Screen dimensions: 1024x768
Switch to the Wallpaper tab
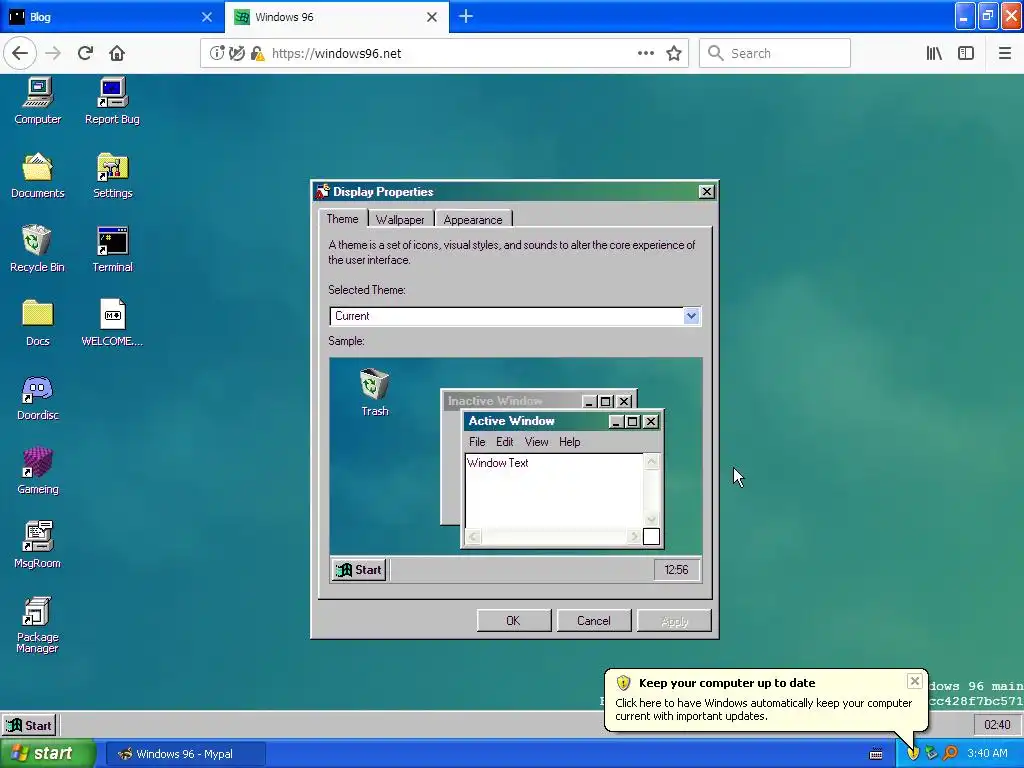point(400,220)
